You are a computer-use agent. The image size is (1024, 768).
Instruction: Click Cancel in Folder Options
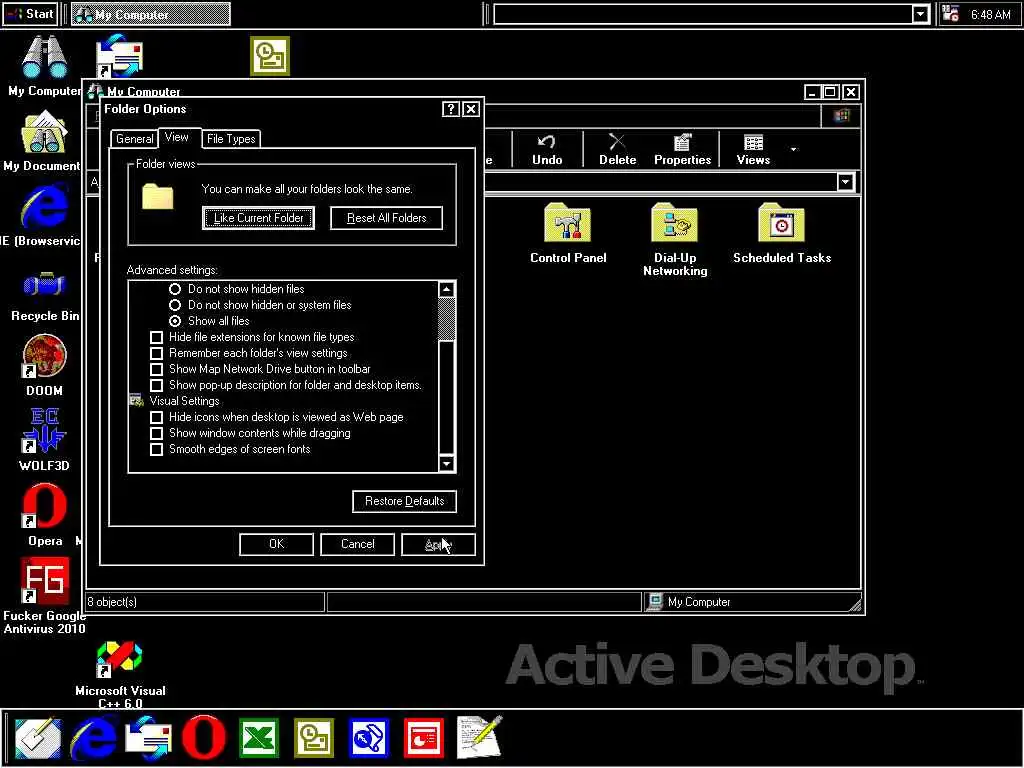[357, 544]
